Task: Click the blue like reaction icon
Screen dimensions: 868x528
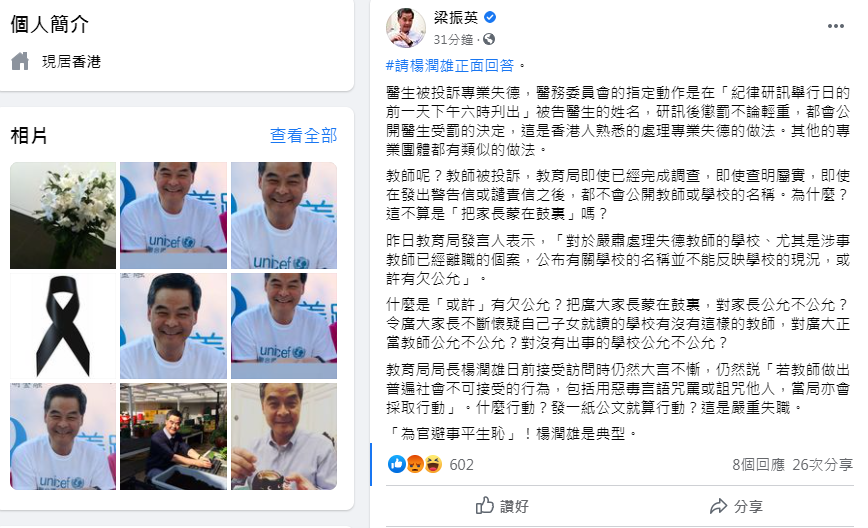Action: pyautogui.click(x=397, y=464)
